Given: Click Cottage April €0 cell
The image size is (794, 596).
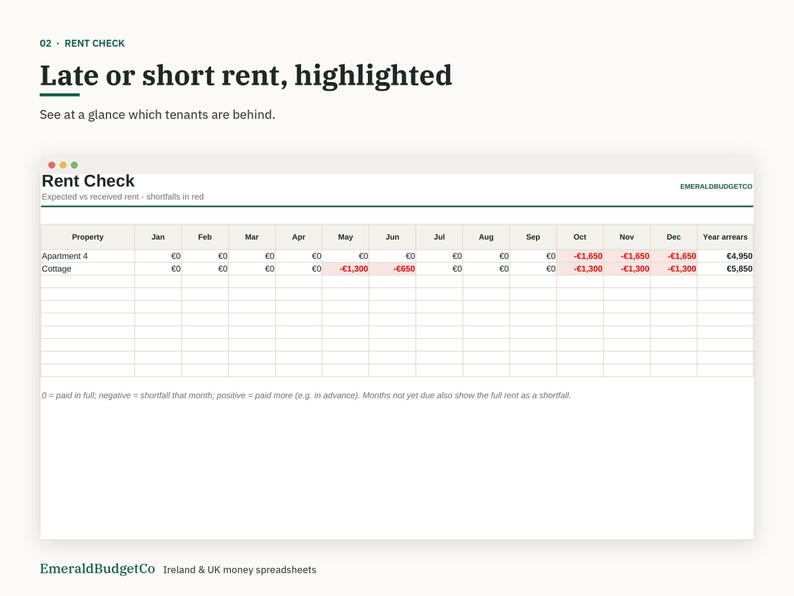Looking at the screenshot, I should point(299,269).
